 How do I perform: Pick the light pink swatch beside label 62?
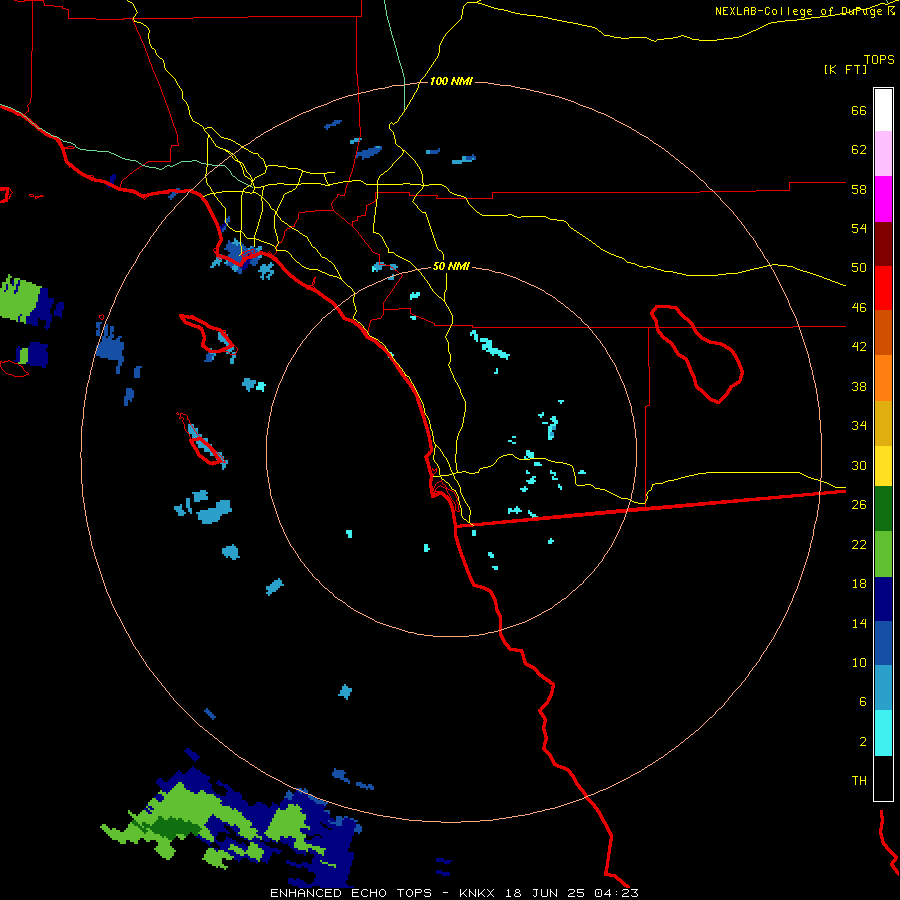[x=883, y=154]
